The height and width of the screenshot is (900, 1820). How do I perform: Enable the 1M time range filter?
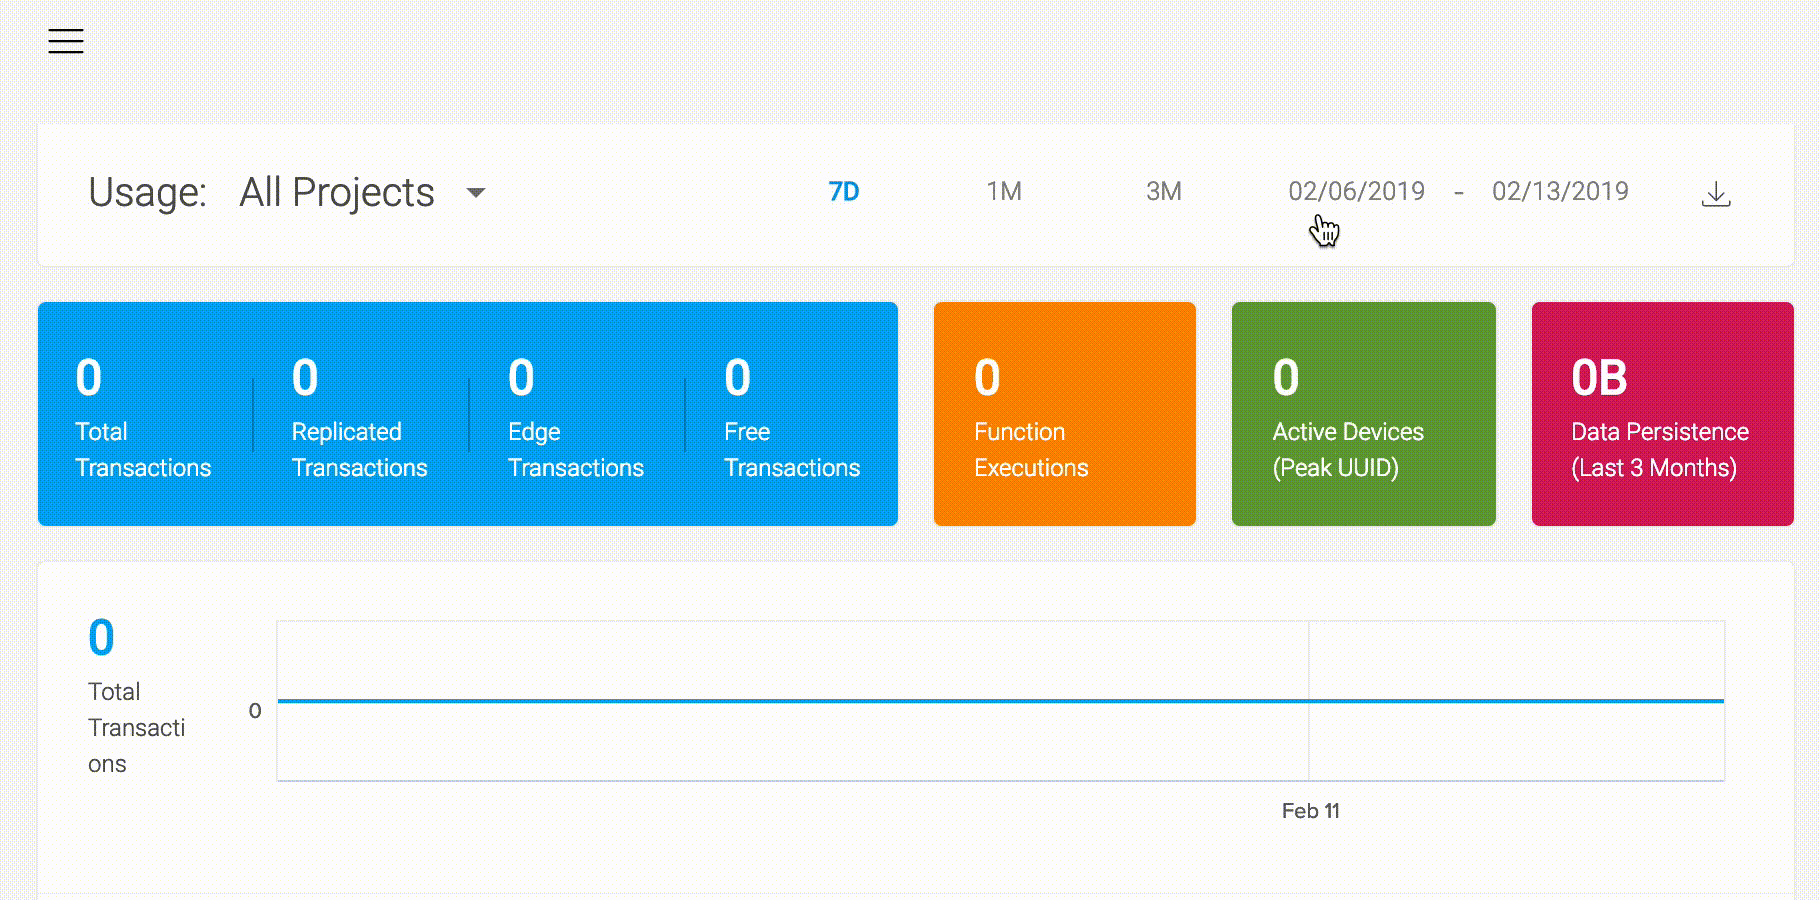coord(1003,191)
